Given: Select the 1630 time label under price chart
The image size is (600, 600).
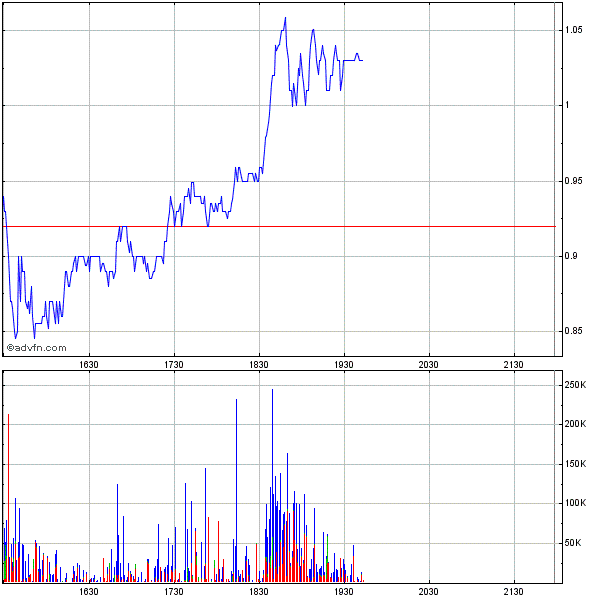Looking at the screenshot, I should [89, 365].
